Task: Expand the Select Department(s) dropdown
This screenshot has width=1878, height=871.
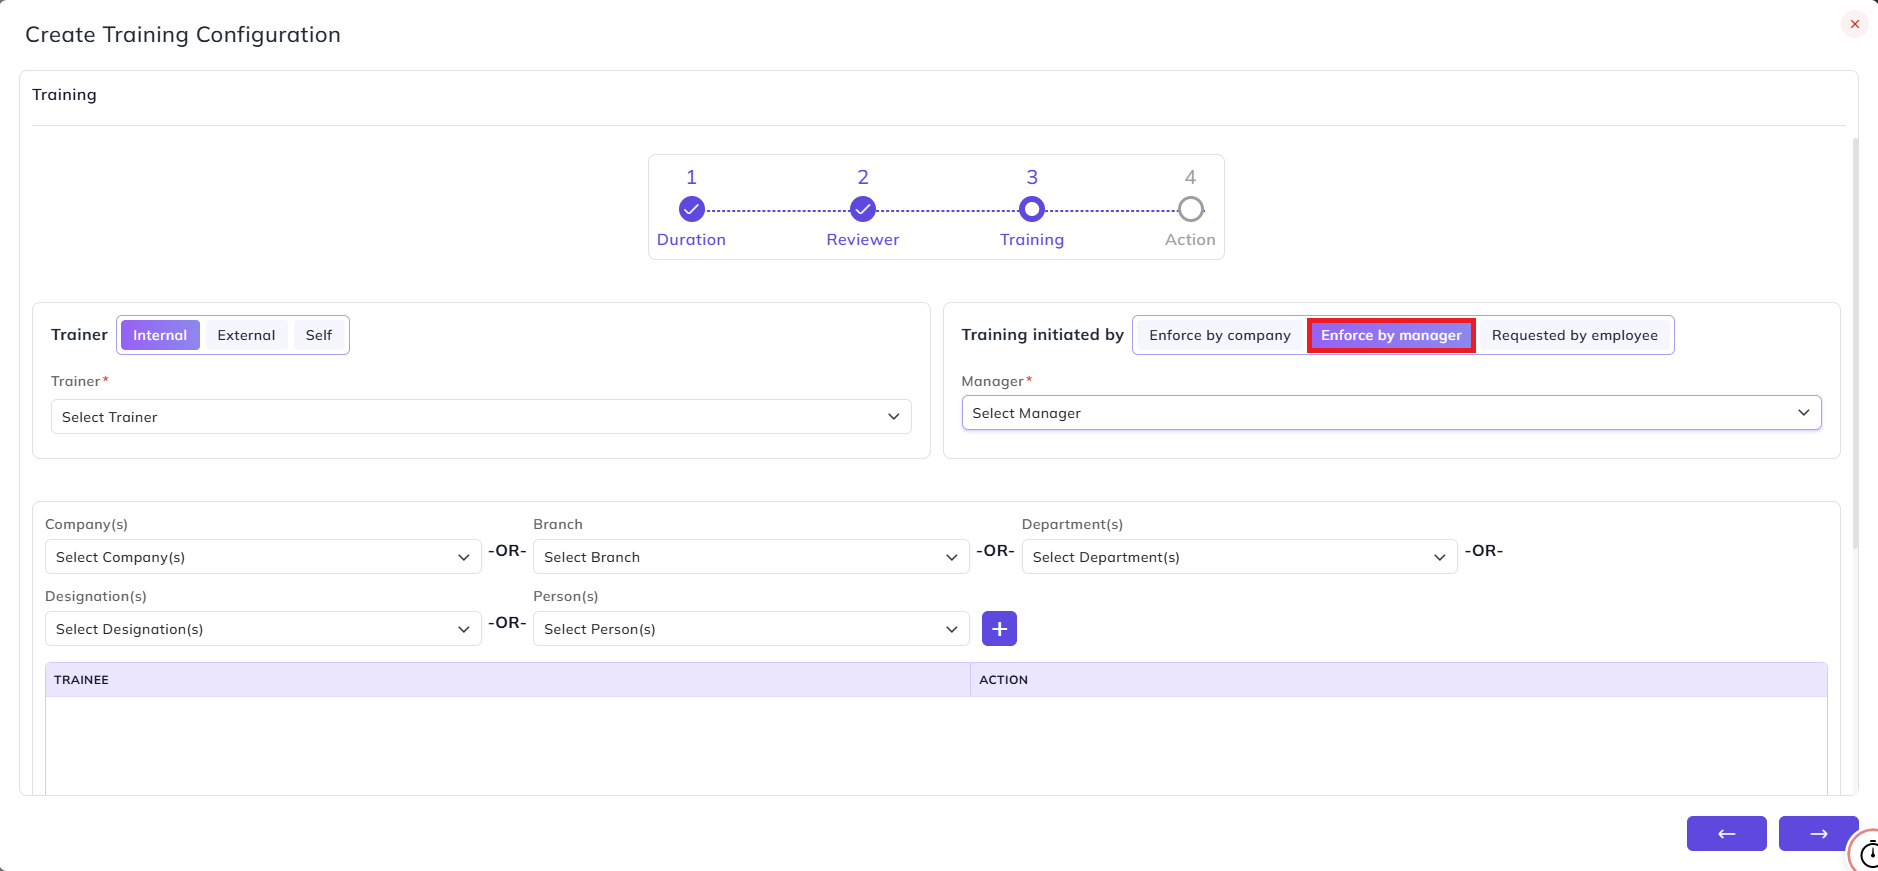Action: pyautogui.click(x=1239, y=557)
